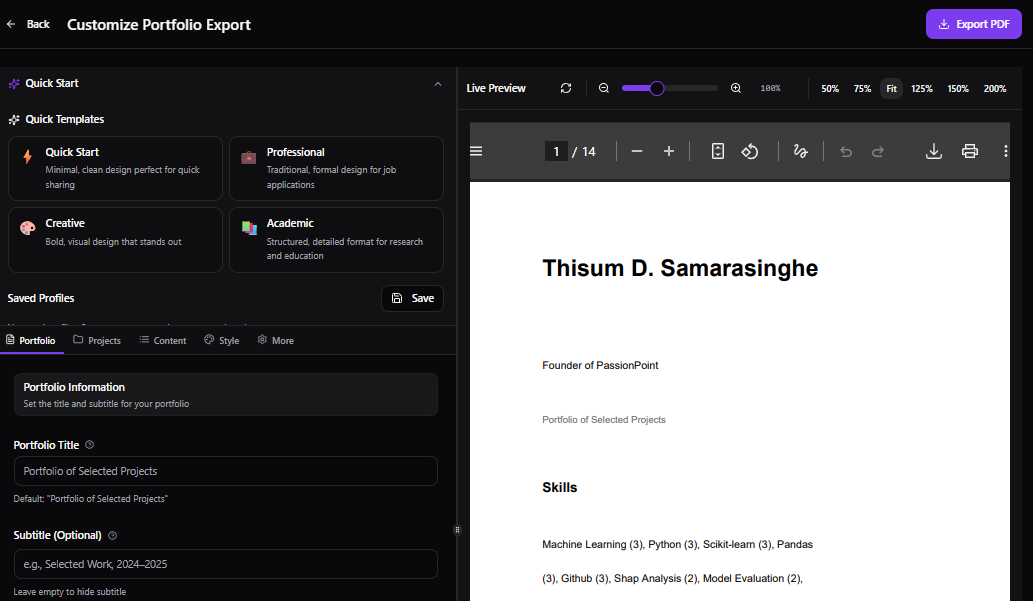This screenshot has height=601, width=1033.
Task: Select the Professional template card
Action: point(336,168)
